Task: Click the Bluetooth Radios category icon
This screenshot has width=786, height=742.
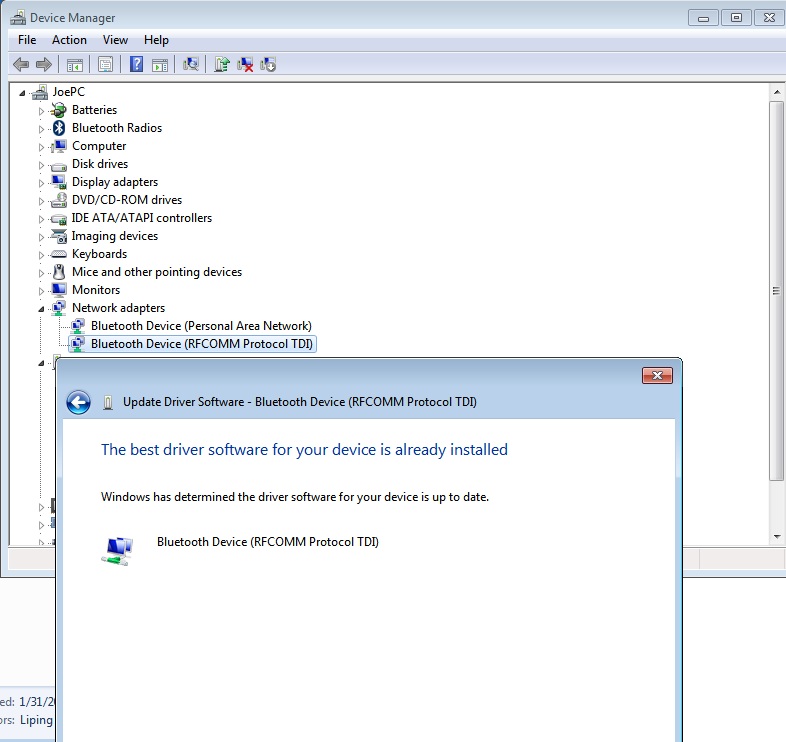Action: (x=59, y=128)
